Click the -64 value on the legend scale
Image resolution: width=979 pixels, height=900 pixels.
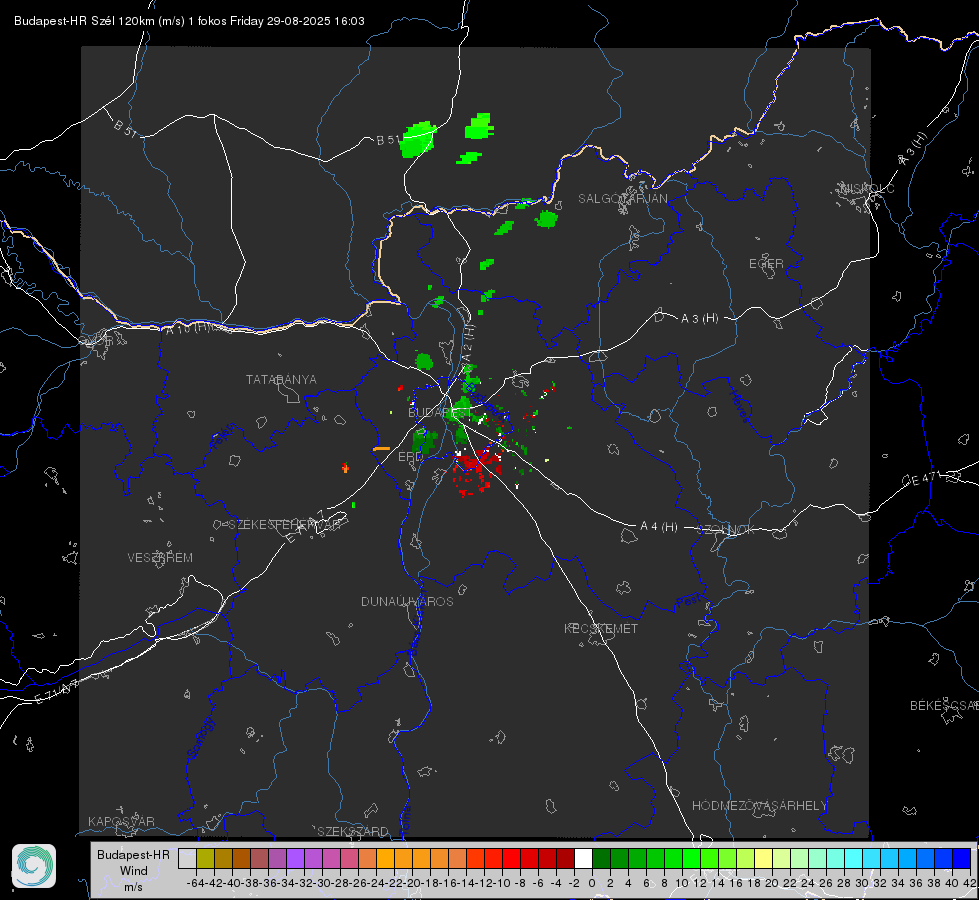coord(197,883)
